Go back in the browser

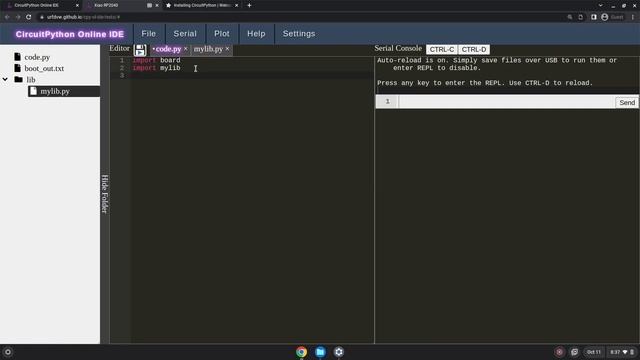(7, 17)
